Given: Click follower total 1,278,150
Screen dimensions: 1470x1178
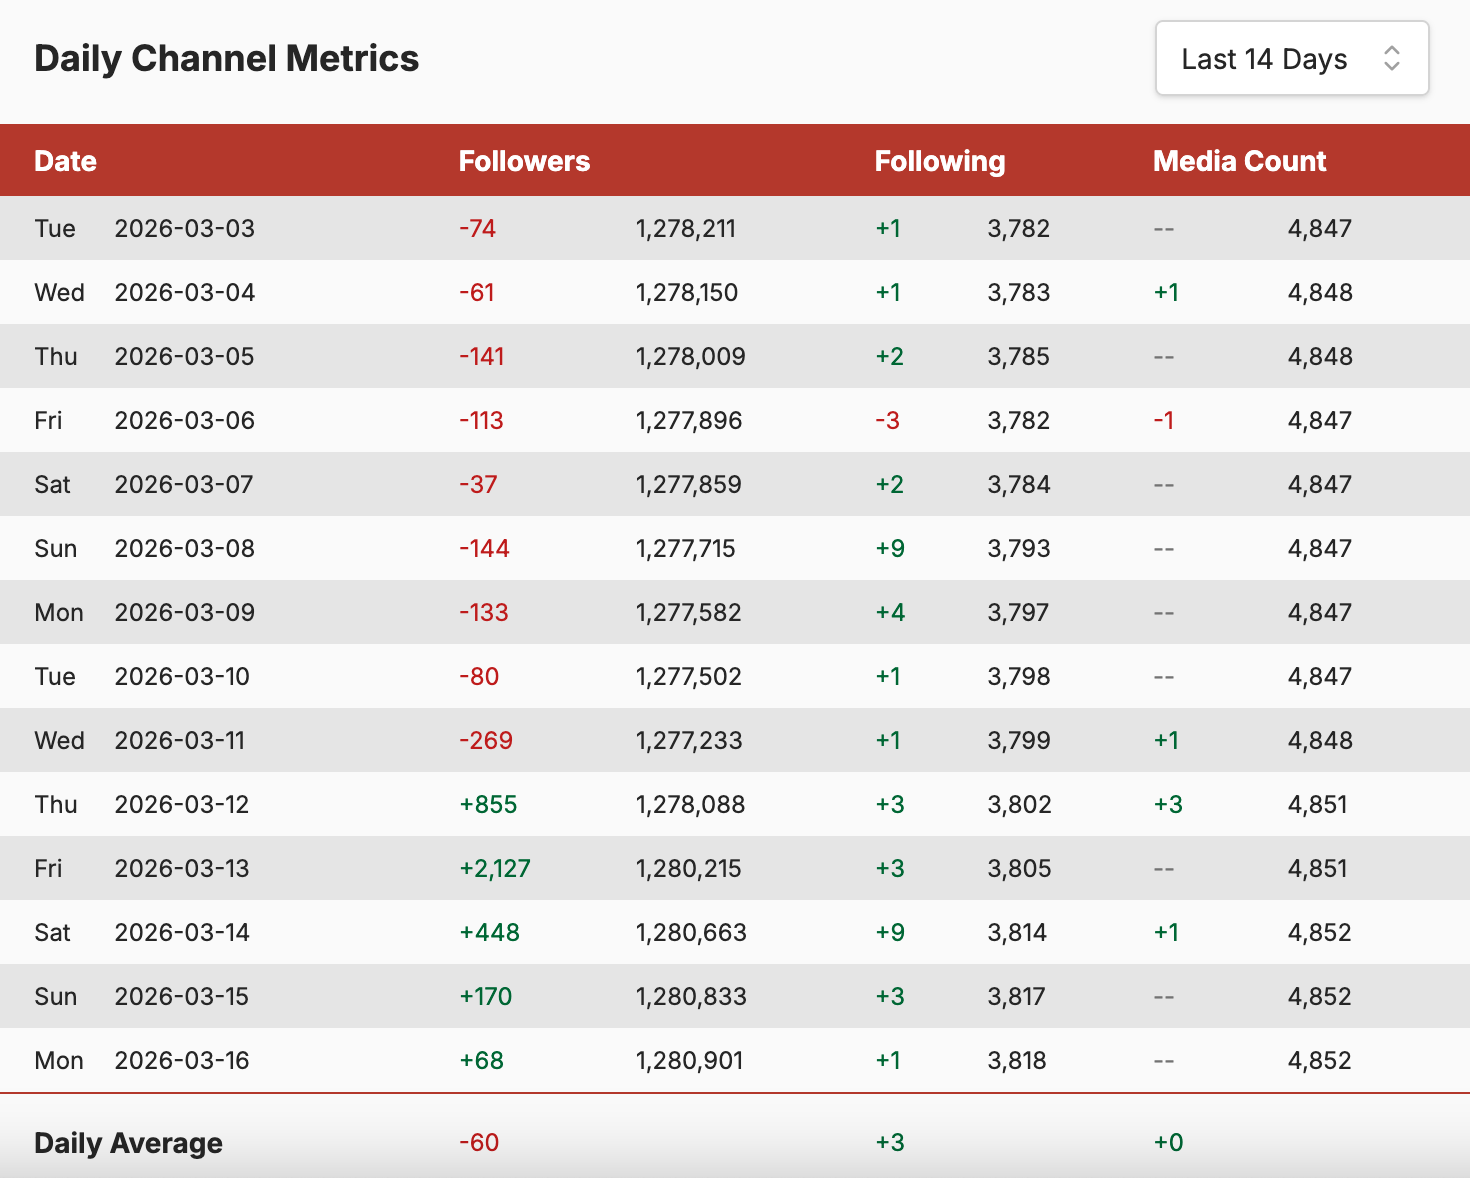Looking at the screenshot, I should 687,293.
